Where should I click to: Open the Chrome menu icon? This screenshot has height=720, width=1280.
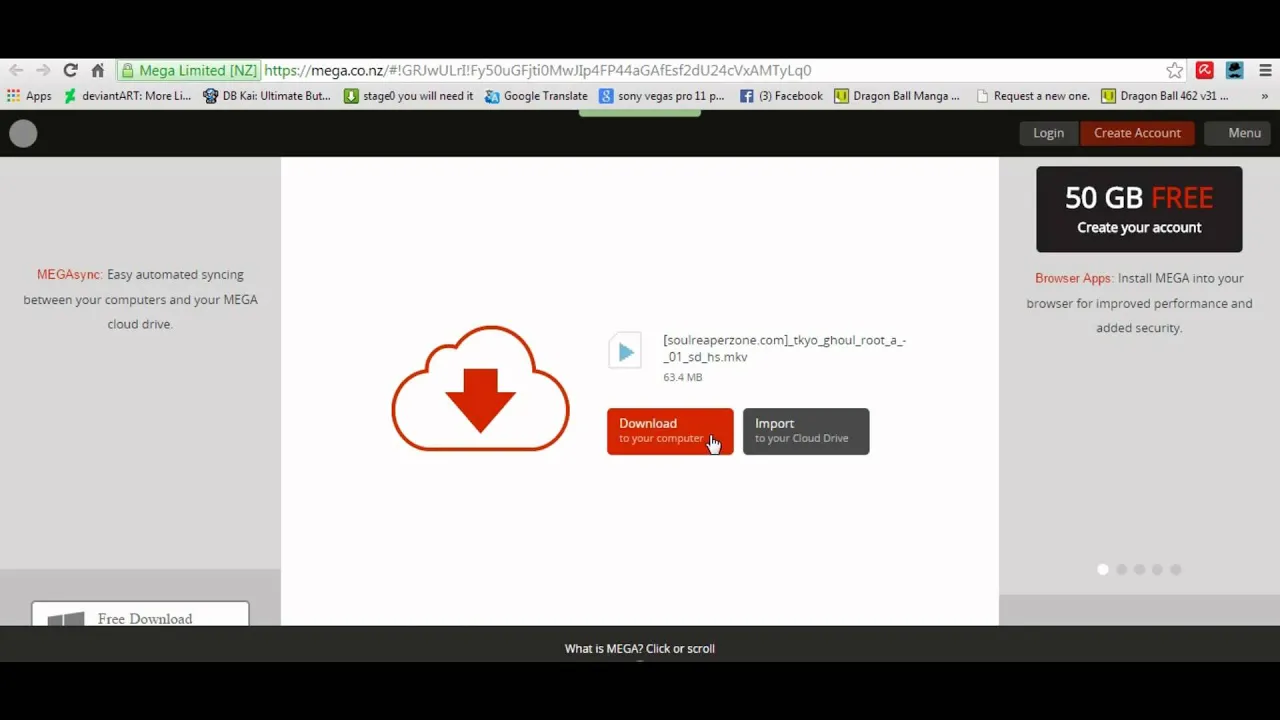point(1265,70)
